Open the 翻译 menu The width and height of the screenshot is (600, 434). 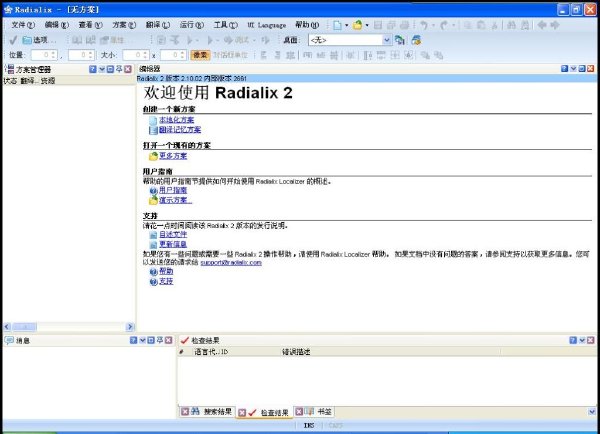pos(158,25)
